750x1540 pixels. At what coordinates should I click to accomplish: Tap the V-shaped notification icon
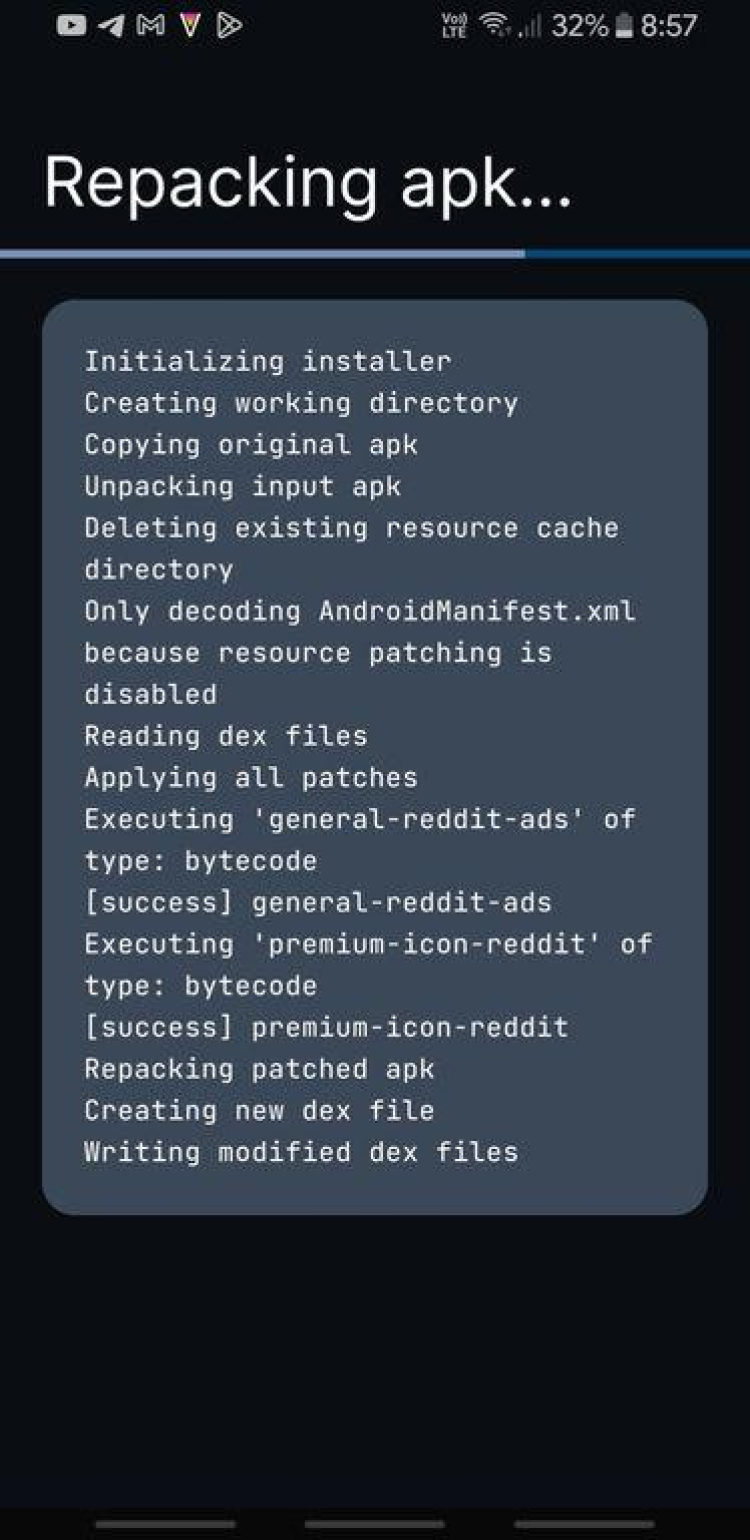click(190, 26)
